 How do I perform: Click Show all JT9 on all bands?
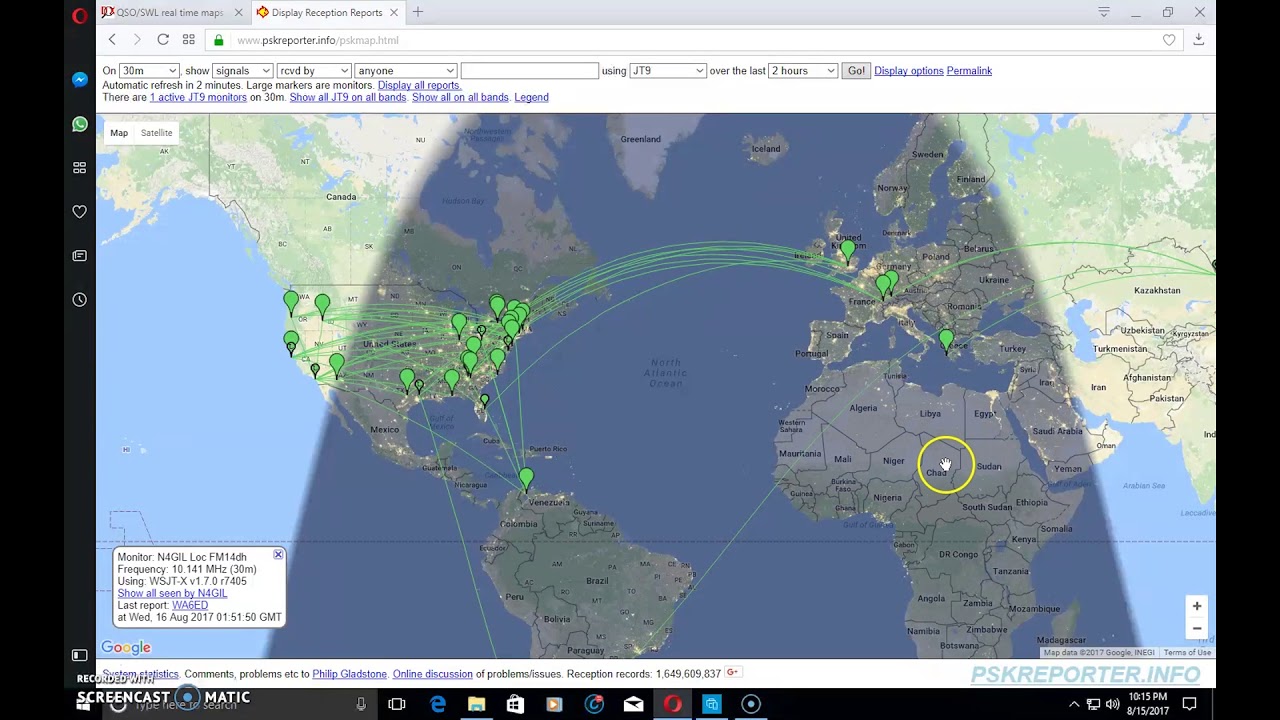(348, 97)
